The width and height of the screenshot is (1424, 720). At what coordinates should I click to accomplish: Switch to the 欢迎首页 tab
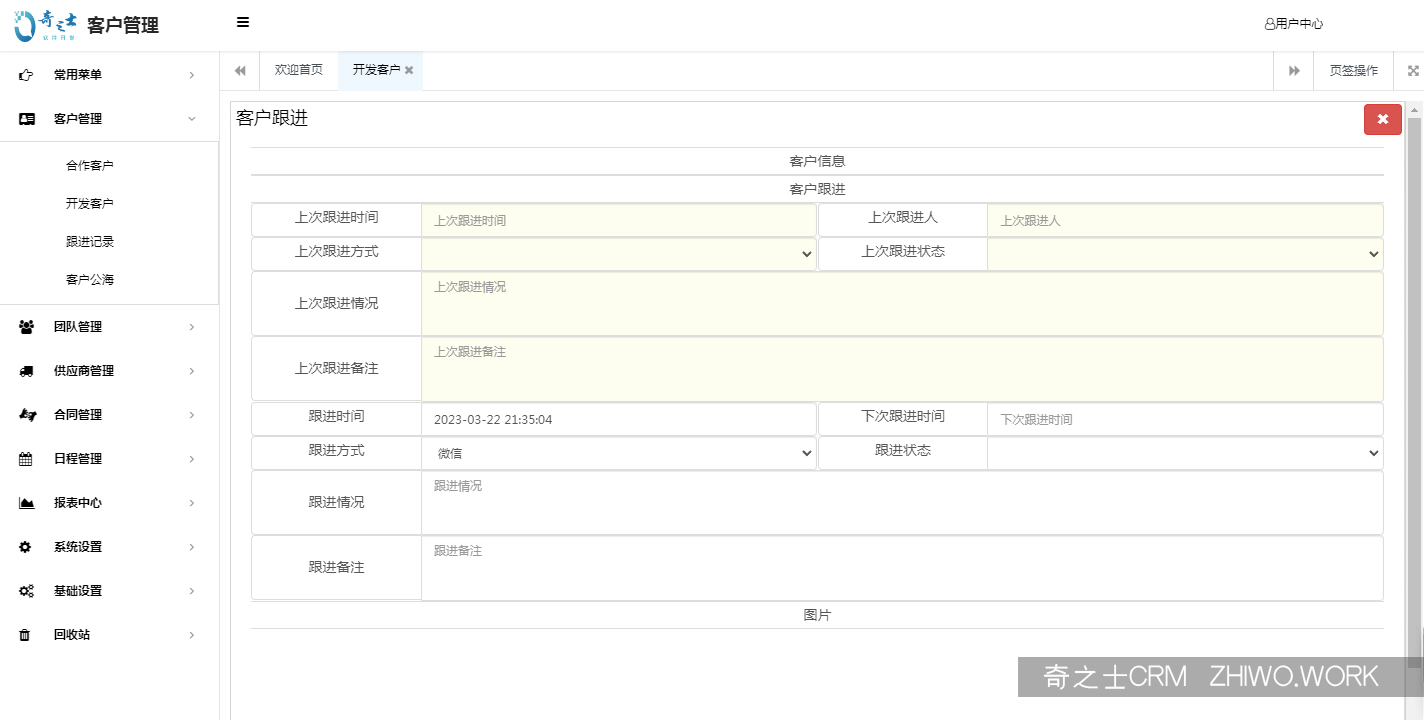pos(297,70)
